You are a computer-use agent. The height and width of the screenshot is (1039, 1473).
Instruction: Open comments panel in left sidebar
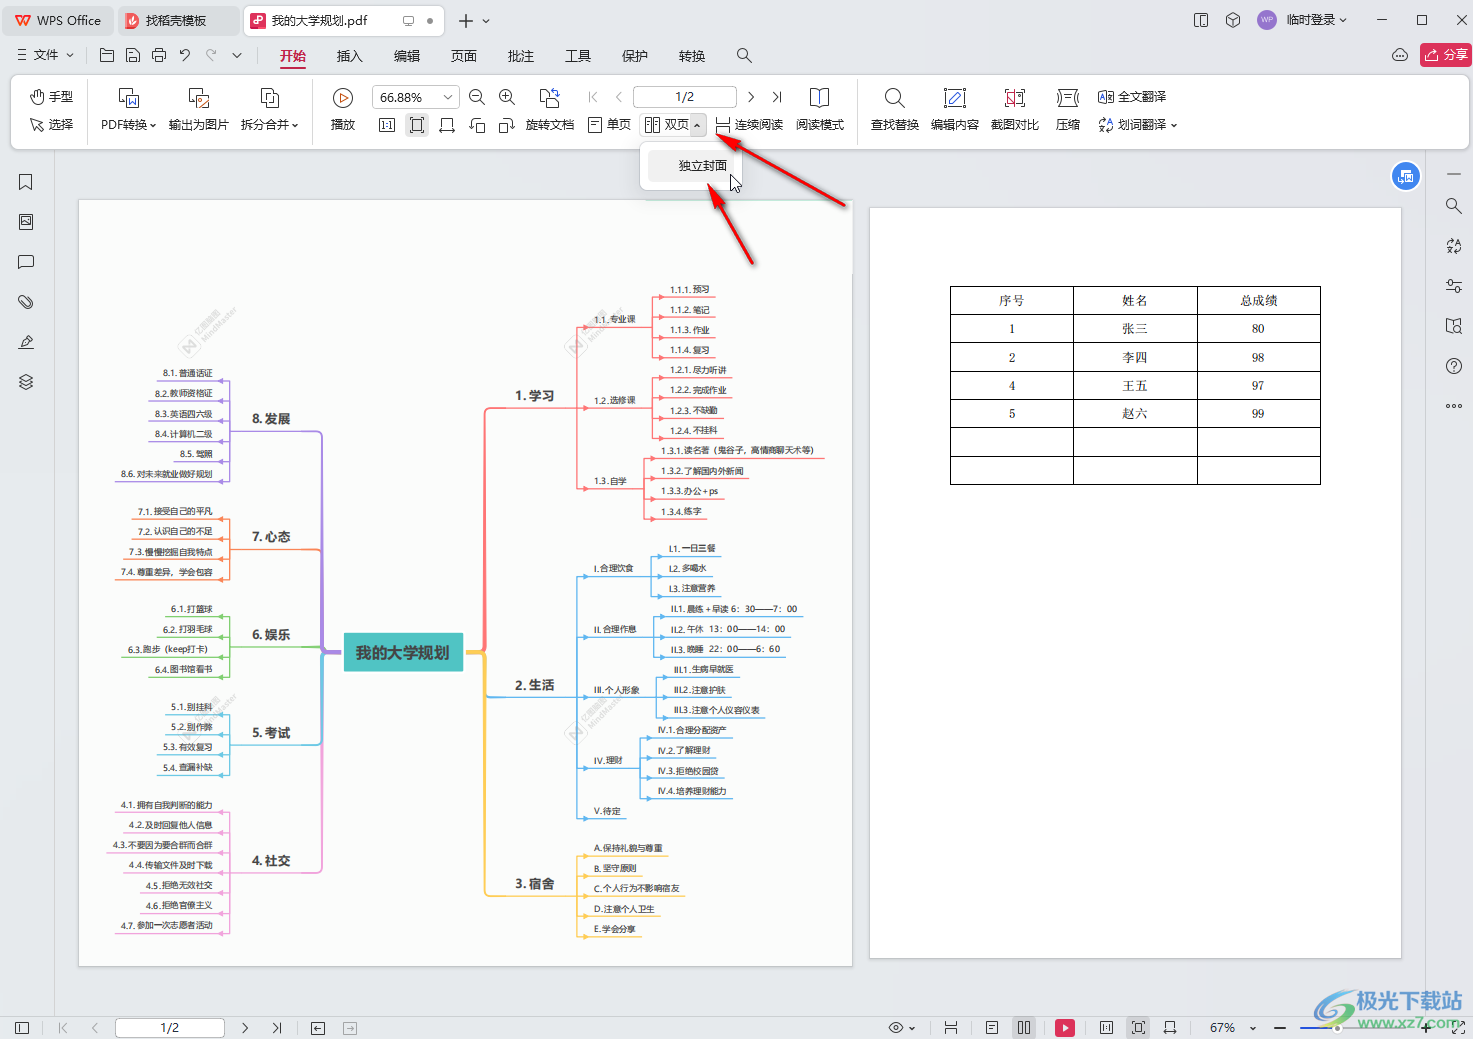[26, 262]
